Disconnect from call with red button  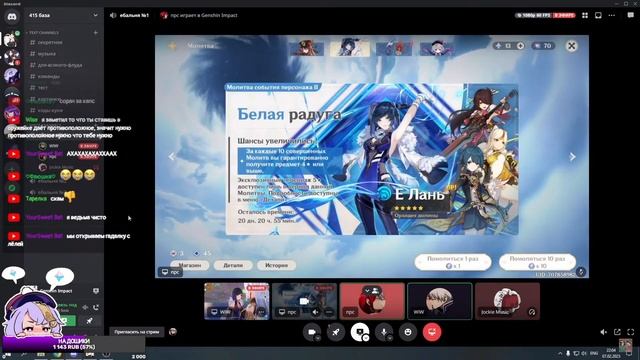tap(432, 332)
